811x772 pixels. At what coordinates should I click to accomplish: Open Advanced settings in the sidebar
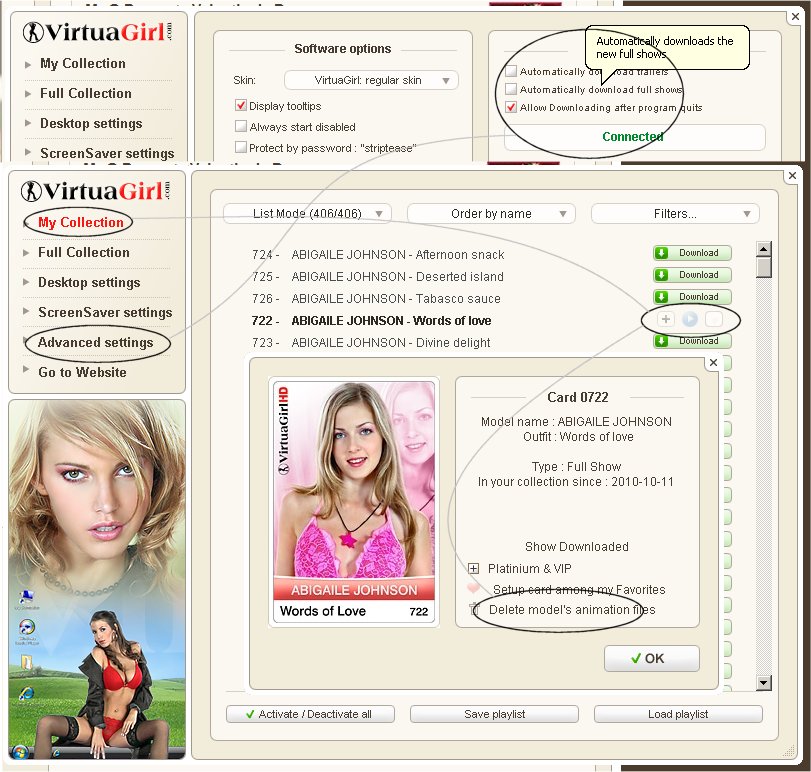tap(96, 342)
